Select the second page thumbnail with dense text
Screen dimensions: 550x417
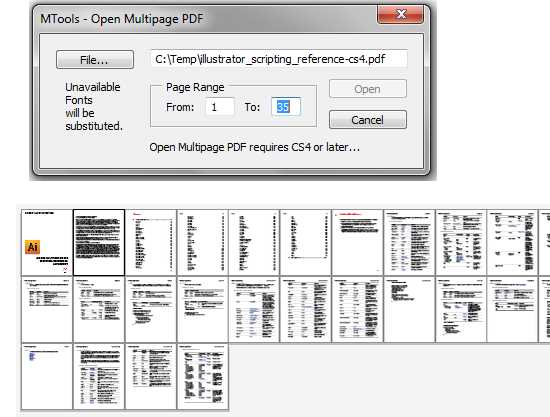(x=99, y=242)
